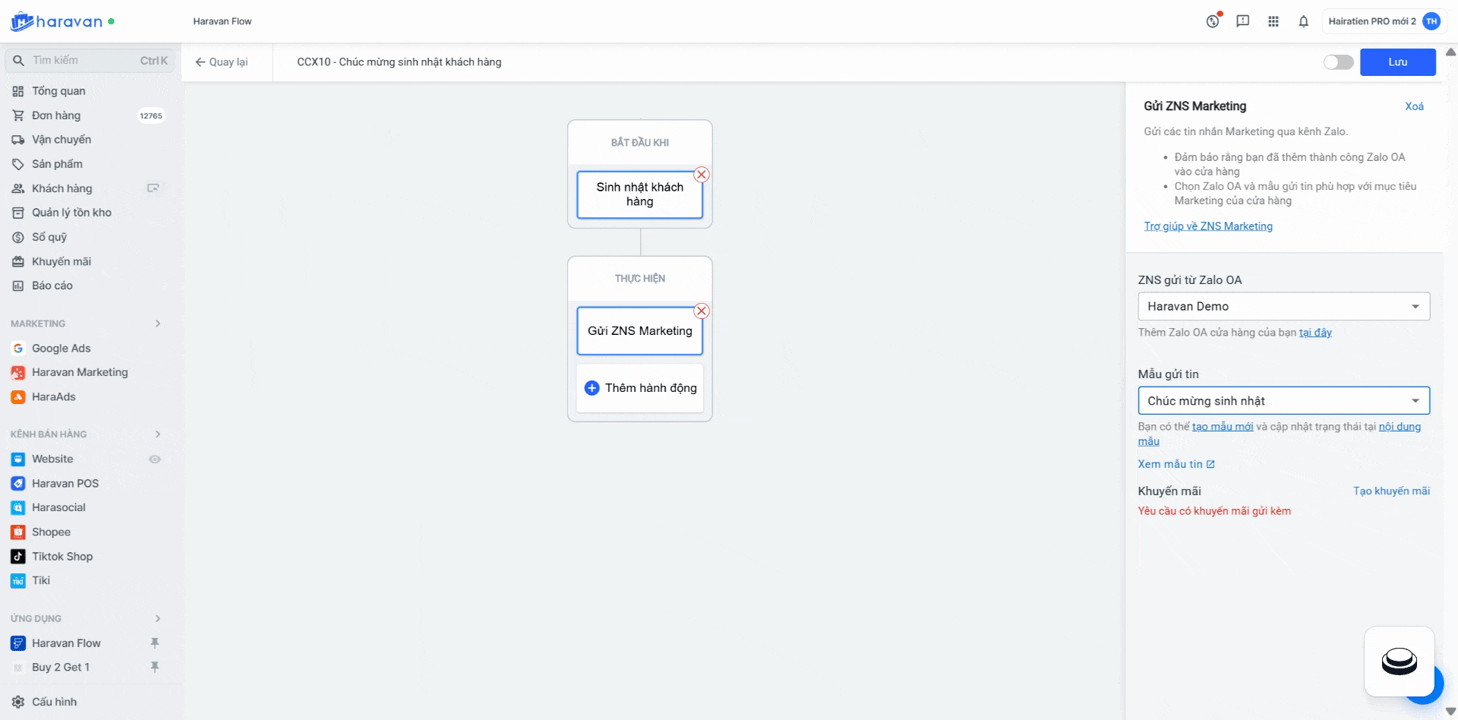This screenshot has height=720, width=1458.
Task: Toggle Website visibility eye icon
Action: (x=155, y=459)
